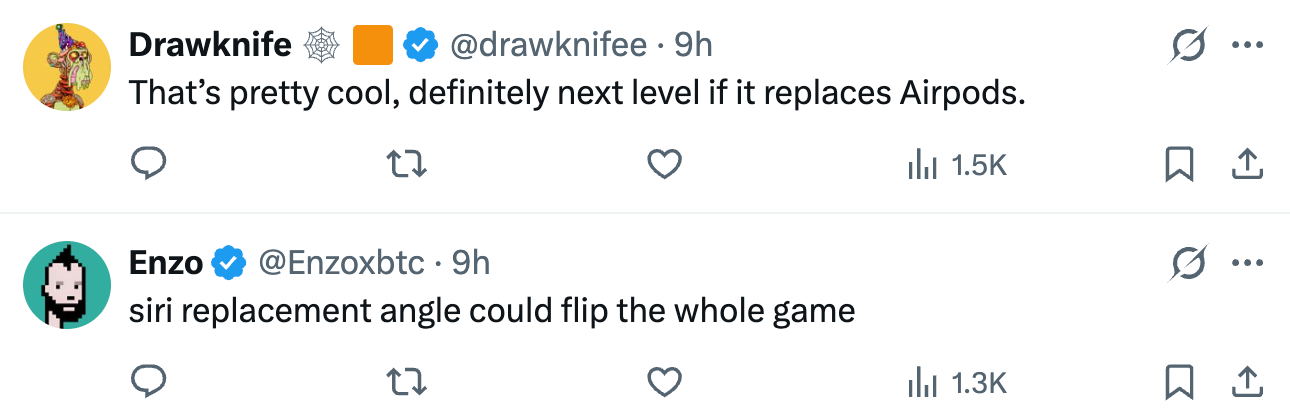Like Drawknife's tweet about Airpods
The width and height of the screenshot is (1290, 410).
click(x=664, y=164)
